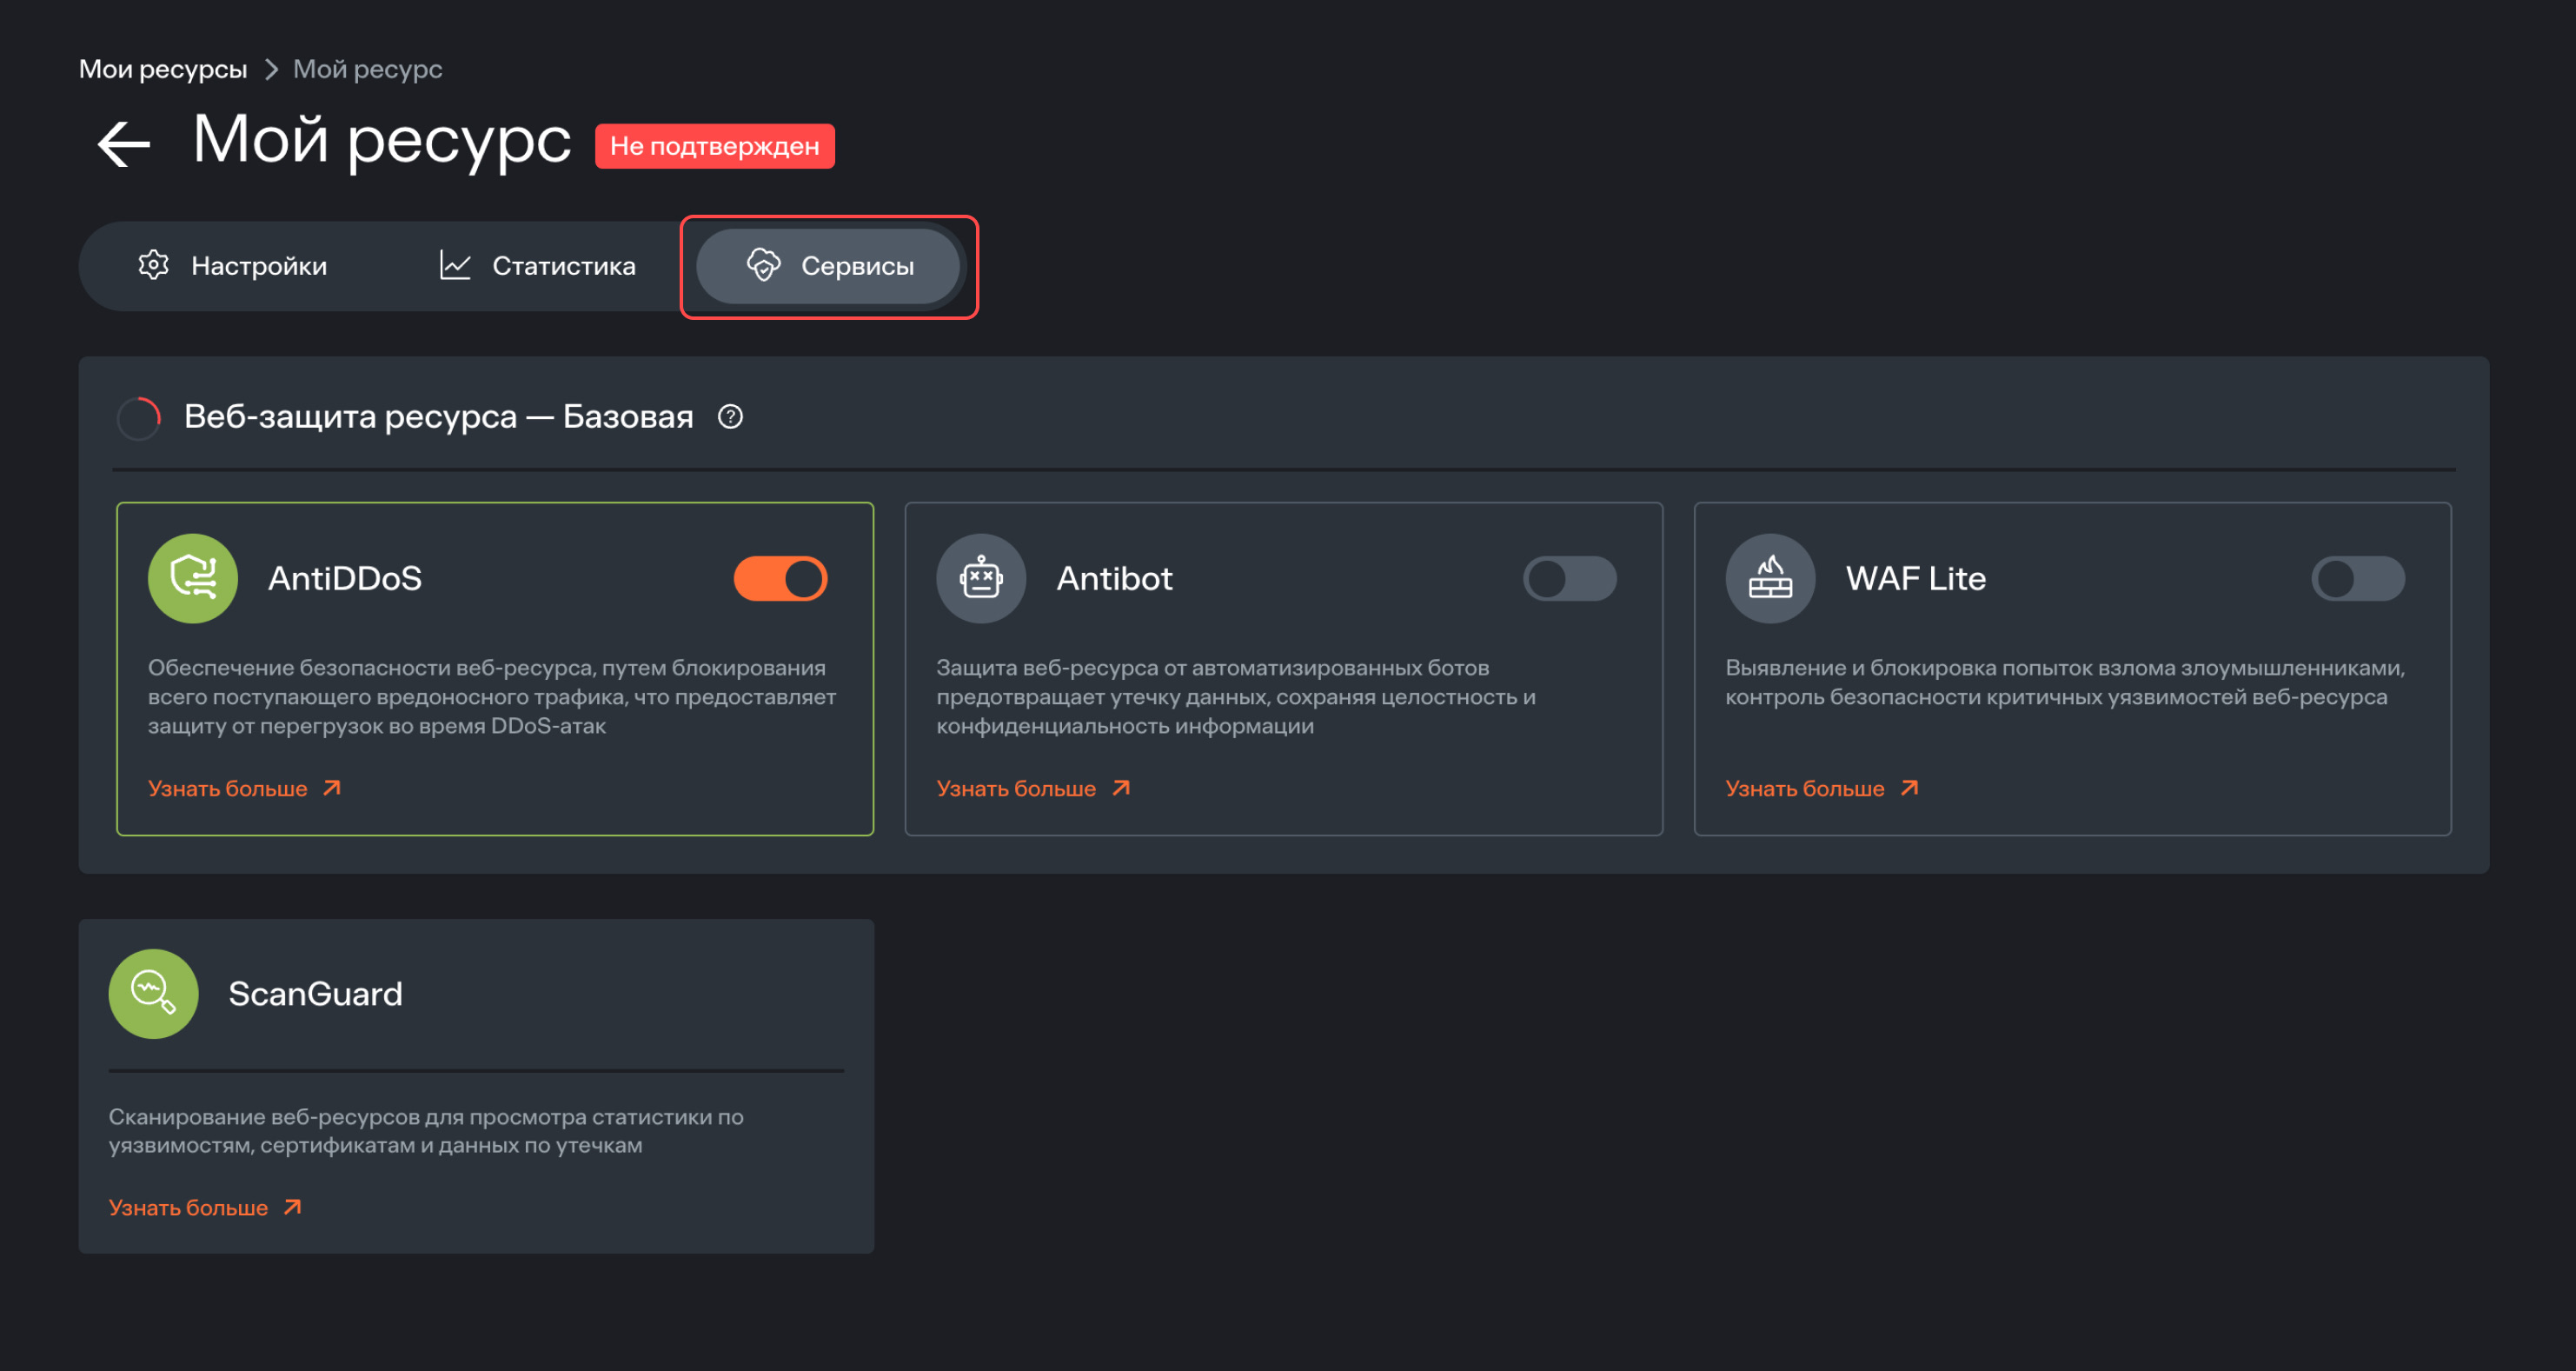Image resolution: width=2576 pixels, height=1371 pixels.
Task: Open Узнать больше link under AntiDDoS
Action: 244,788
